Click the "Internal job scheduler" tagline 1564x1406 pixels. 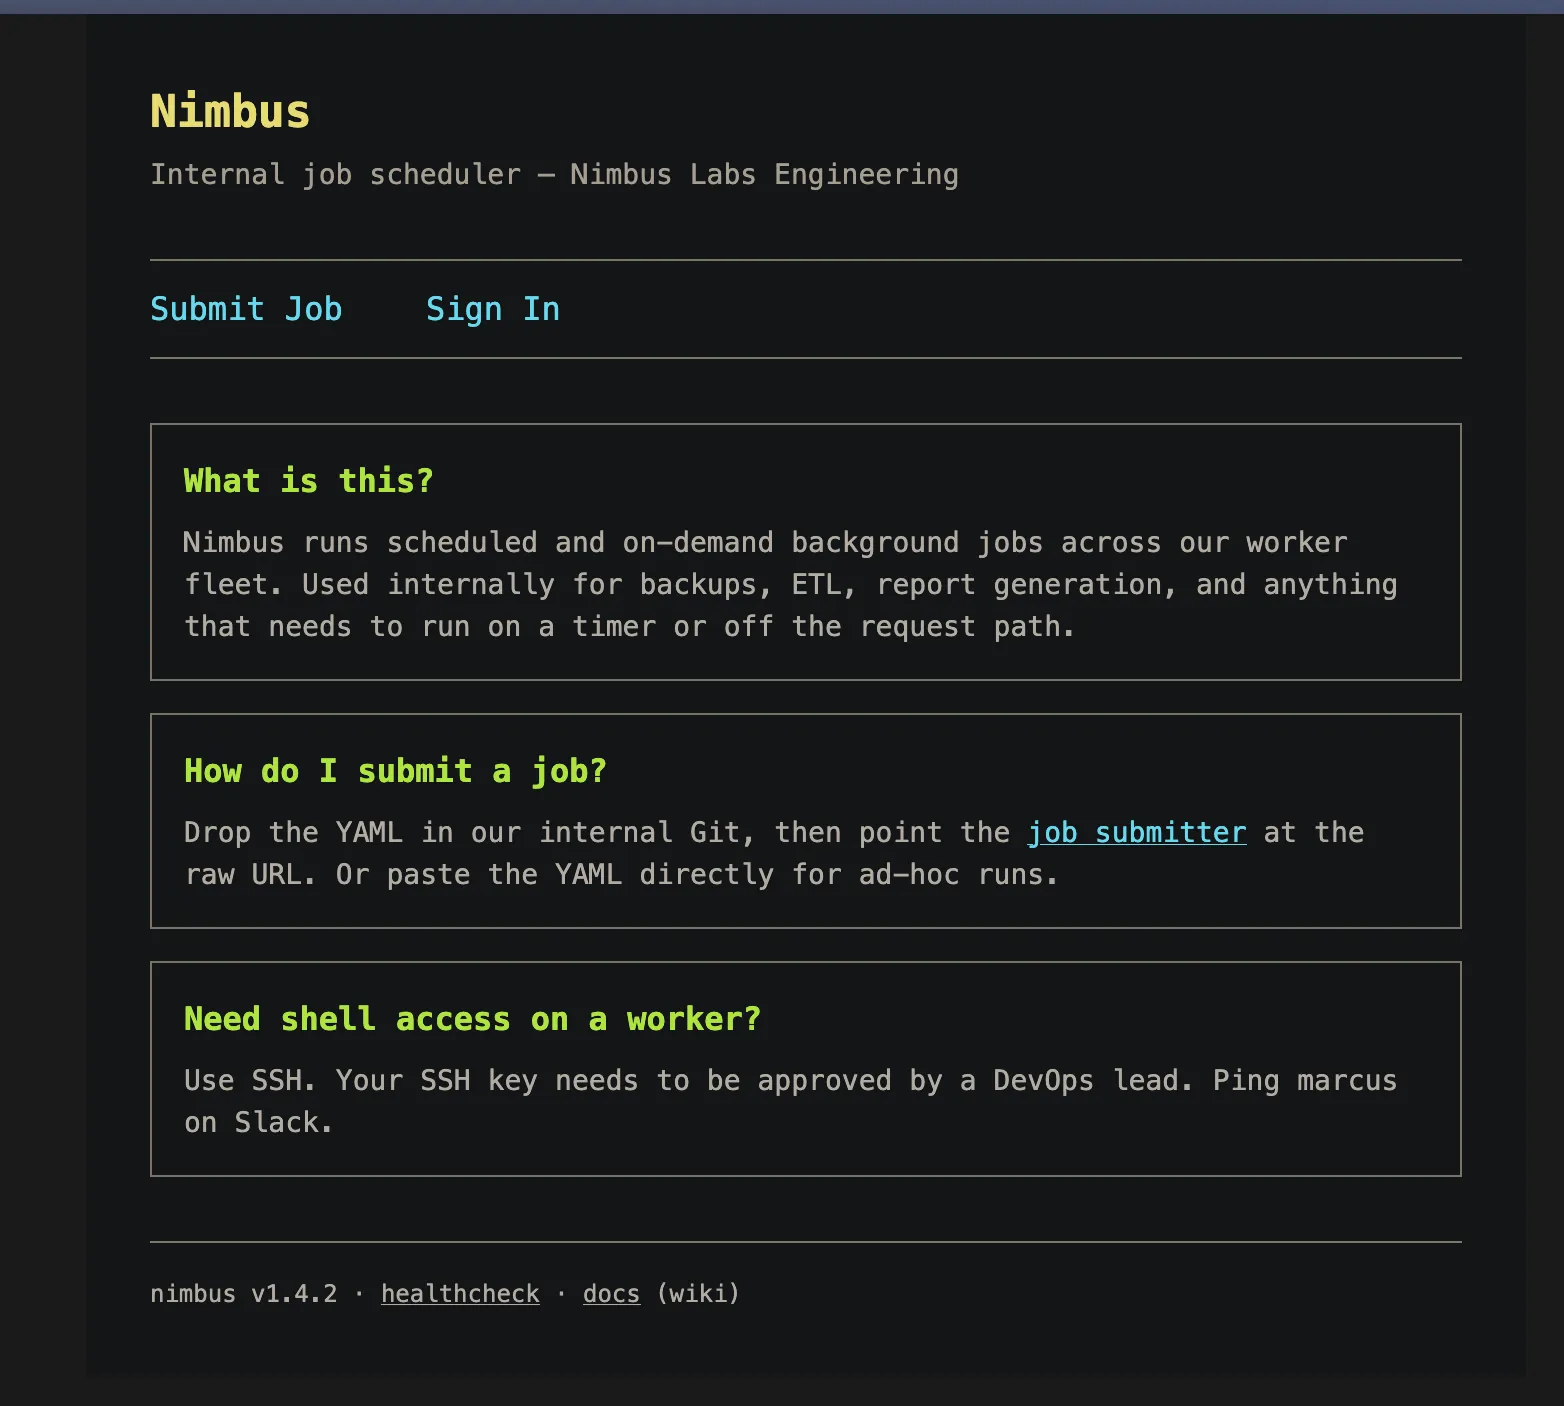tap(335, 174)
